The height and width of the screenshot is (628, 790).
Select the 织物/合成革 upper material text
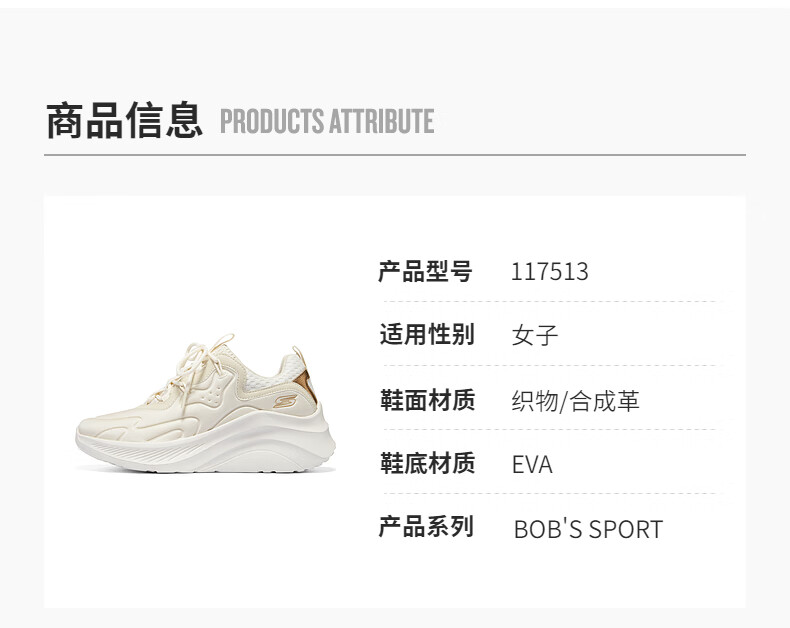click(575, 401)
